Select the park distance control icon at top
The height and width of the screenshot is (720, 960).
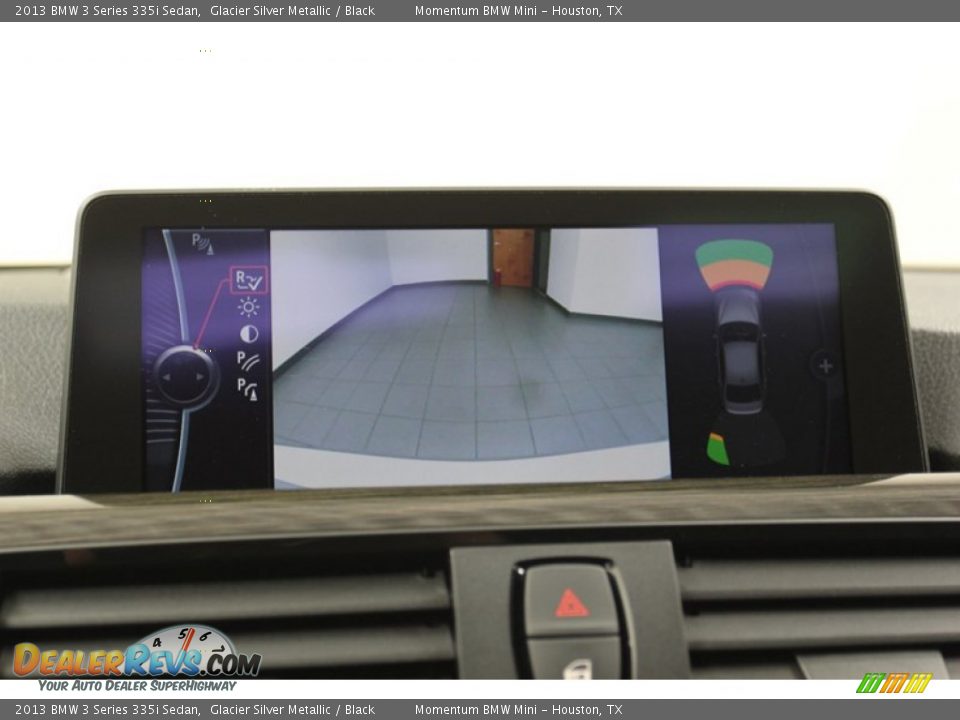pos(202,243)
